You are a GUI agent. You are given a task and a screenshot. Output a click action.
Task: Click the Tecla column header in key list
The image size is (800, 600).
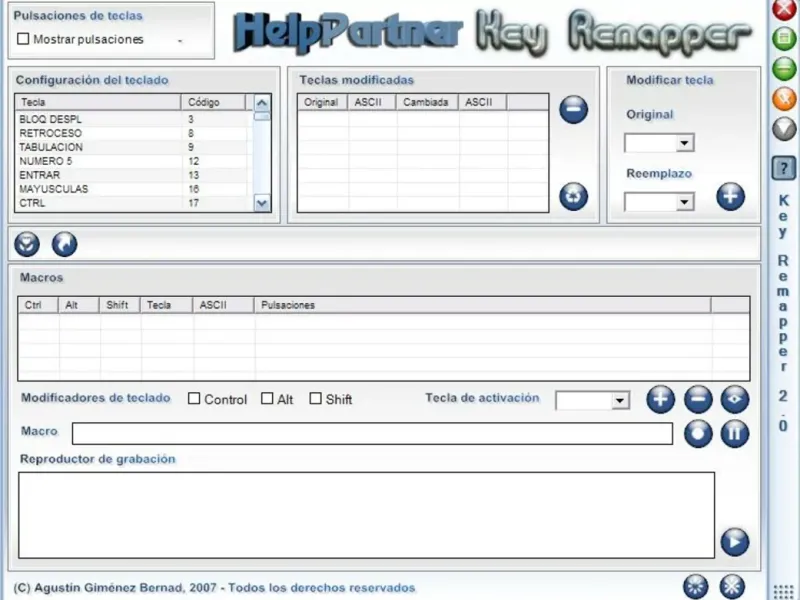click(98, 102)
